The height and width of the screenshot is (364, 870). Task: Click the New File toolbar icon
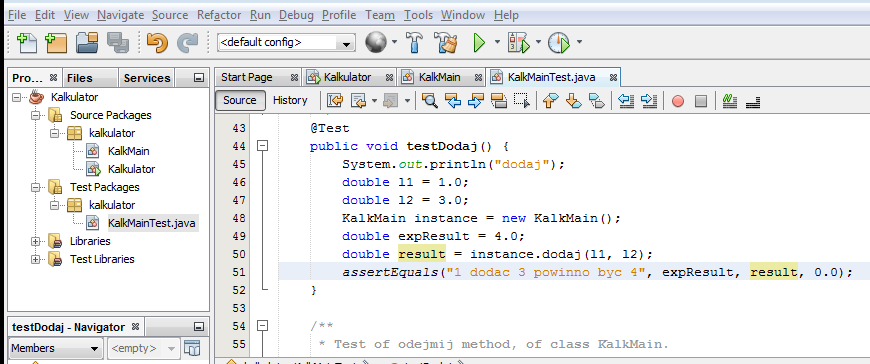click(27, 42)
